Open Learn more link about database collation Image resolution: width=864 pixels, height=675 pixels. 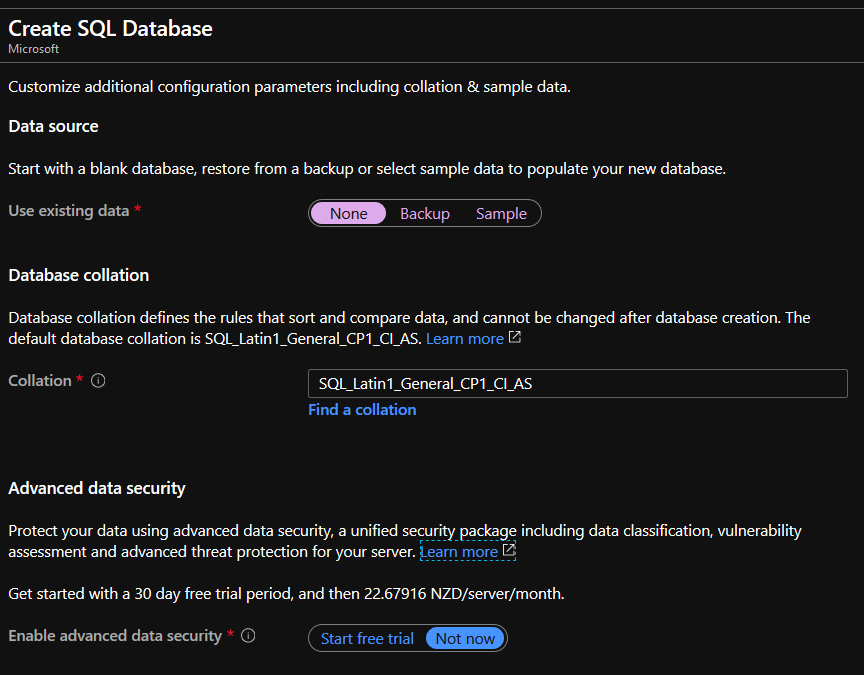click(x=465, y=338)
